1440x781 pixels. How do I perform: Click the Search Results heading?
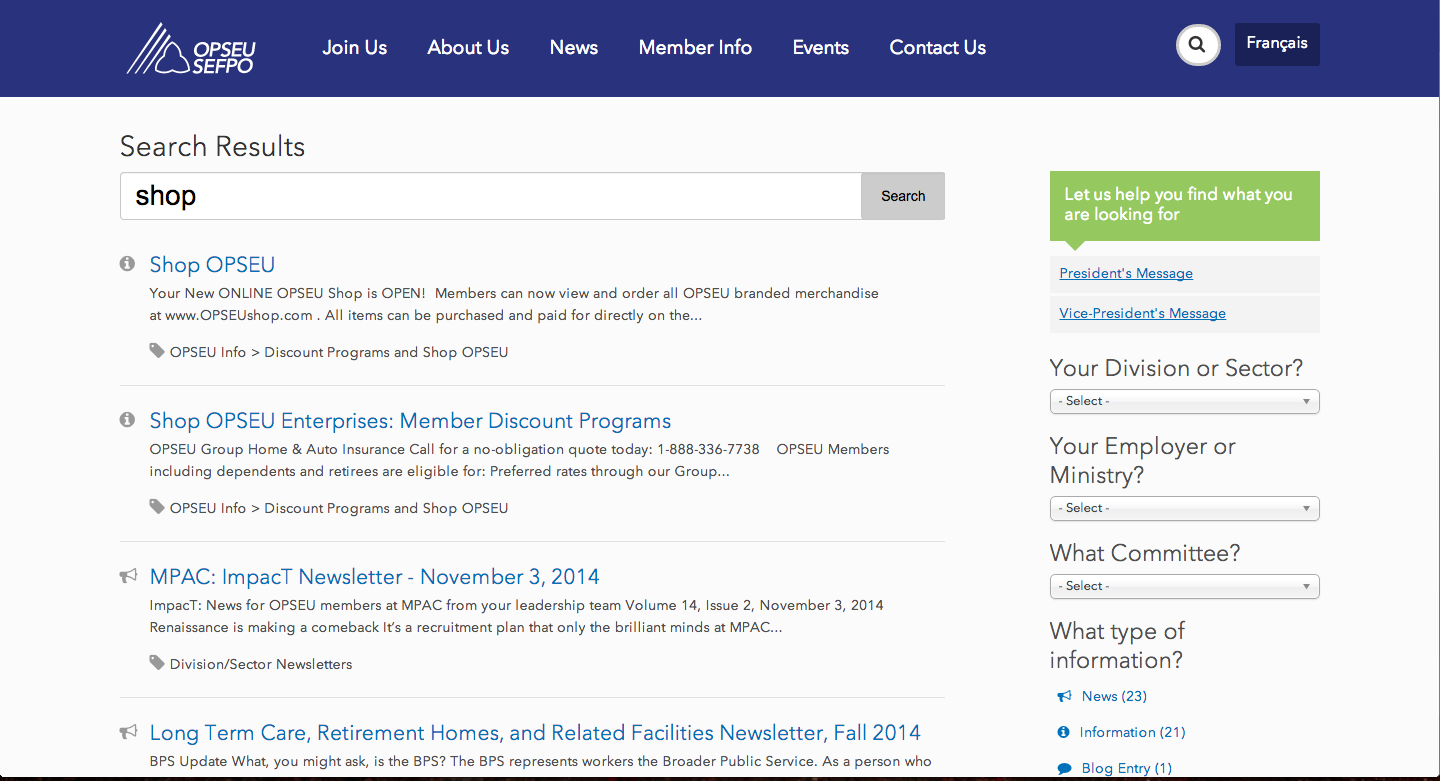point(212,147)
